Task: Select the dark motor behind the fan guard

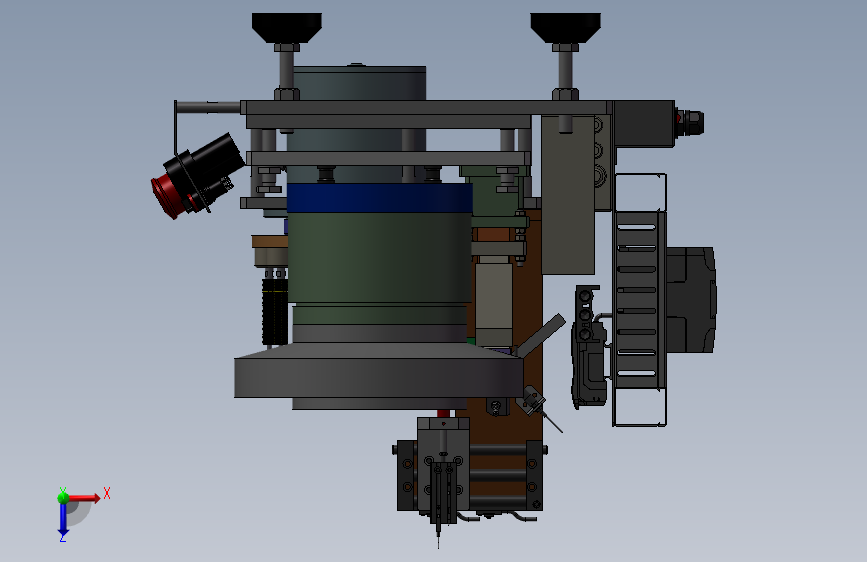Action: [690, 299]
